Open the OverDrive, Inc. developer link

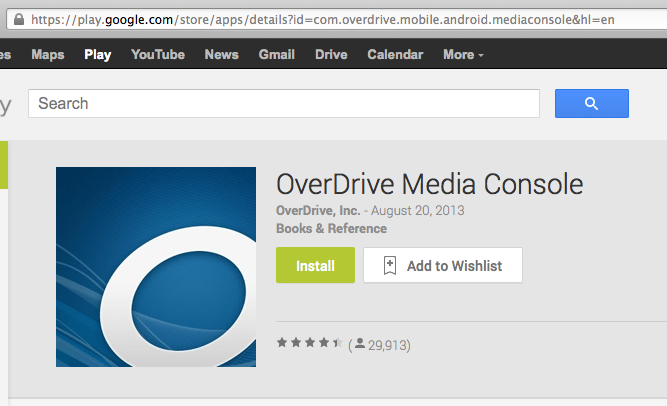[x=318, y=210]
